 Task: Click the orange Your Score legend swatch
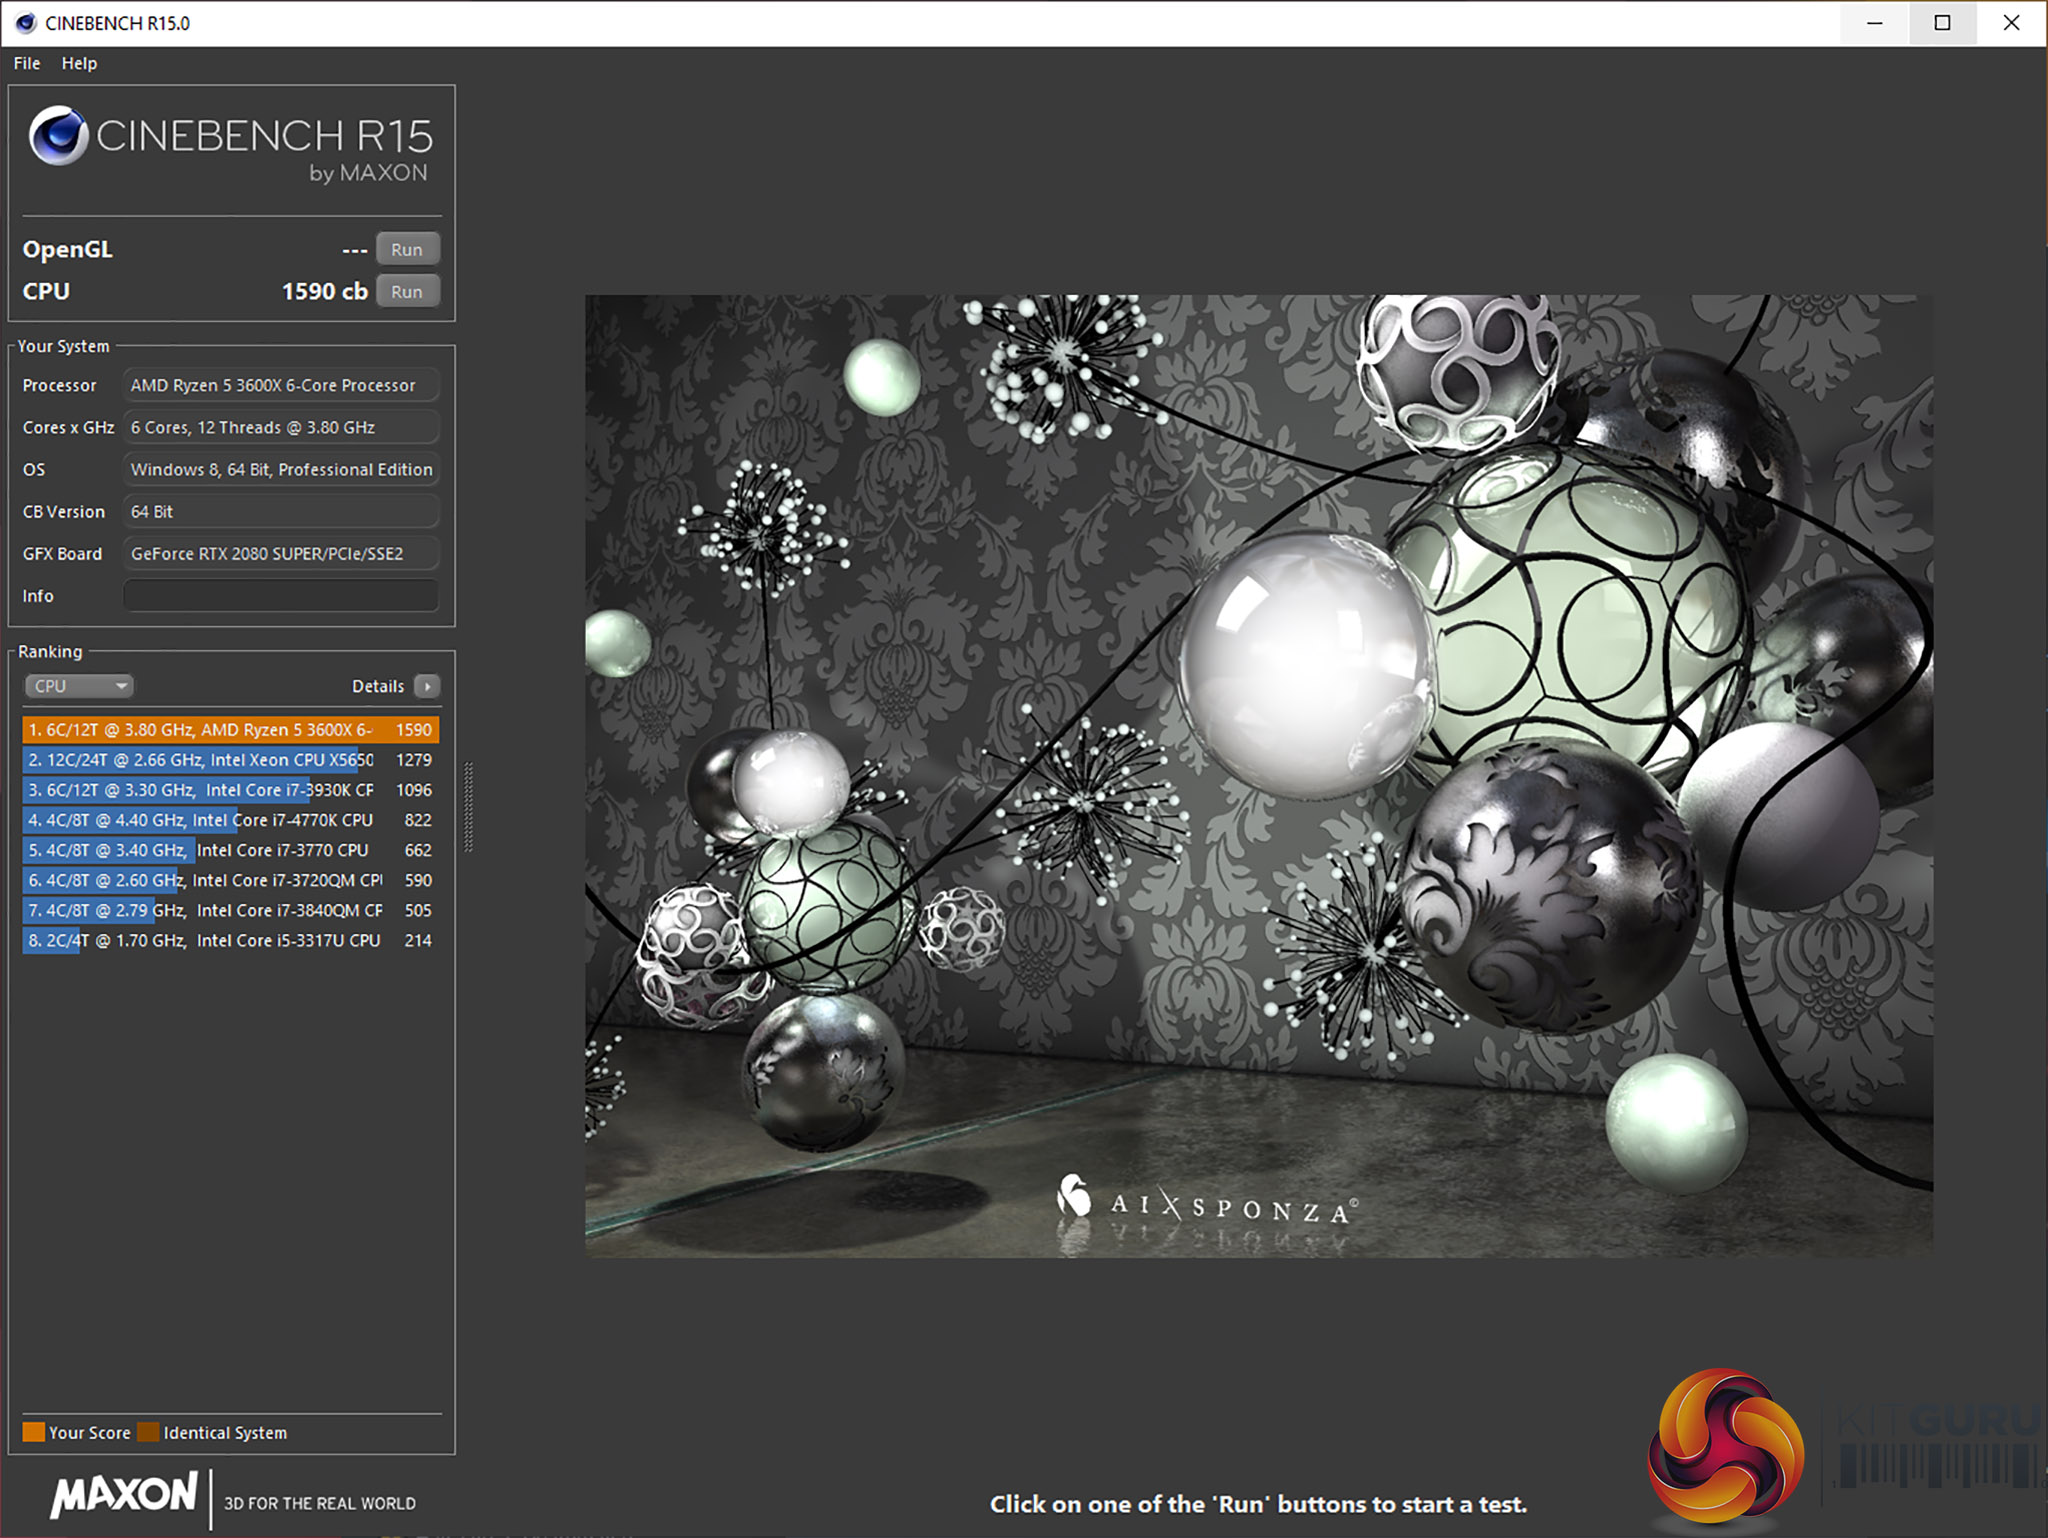(x=33, y=1432)
